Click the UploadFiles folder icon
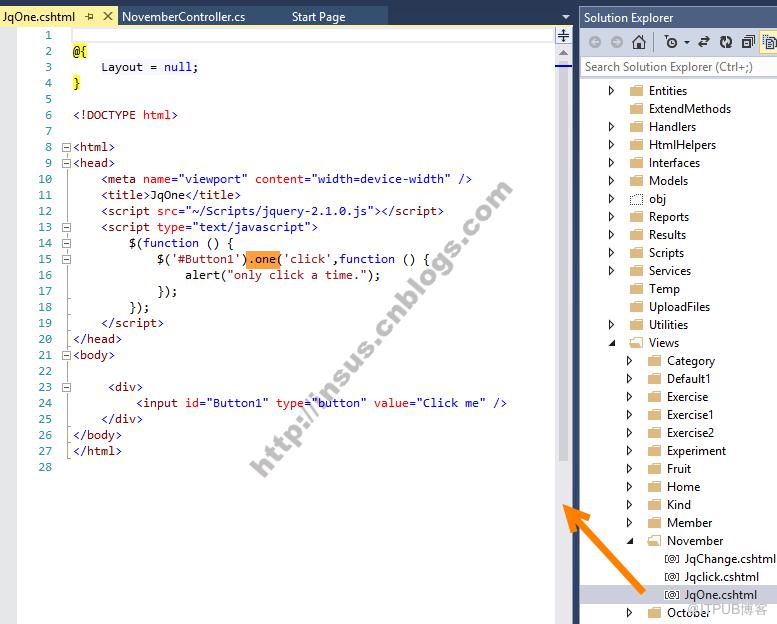The width and height of the screenshot is (777, 624). pos(636,307)
